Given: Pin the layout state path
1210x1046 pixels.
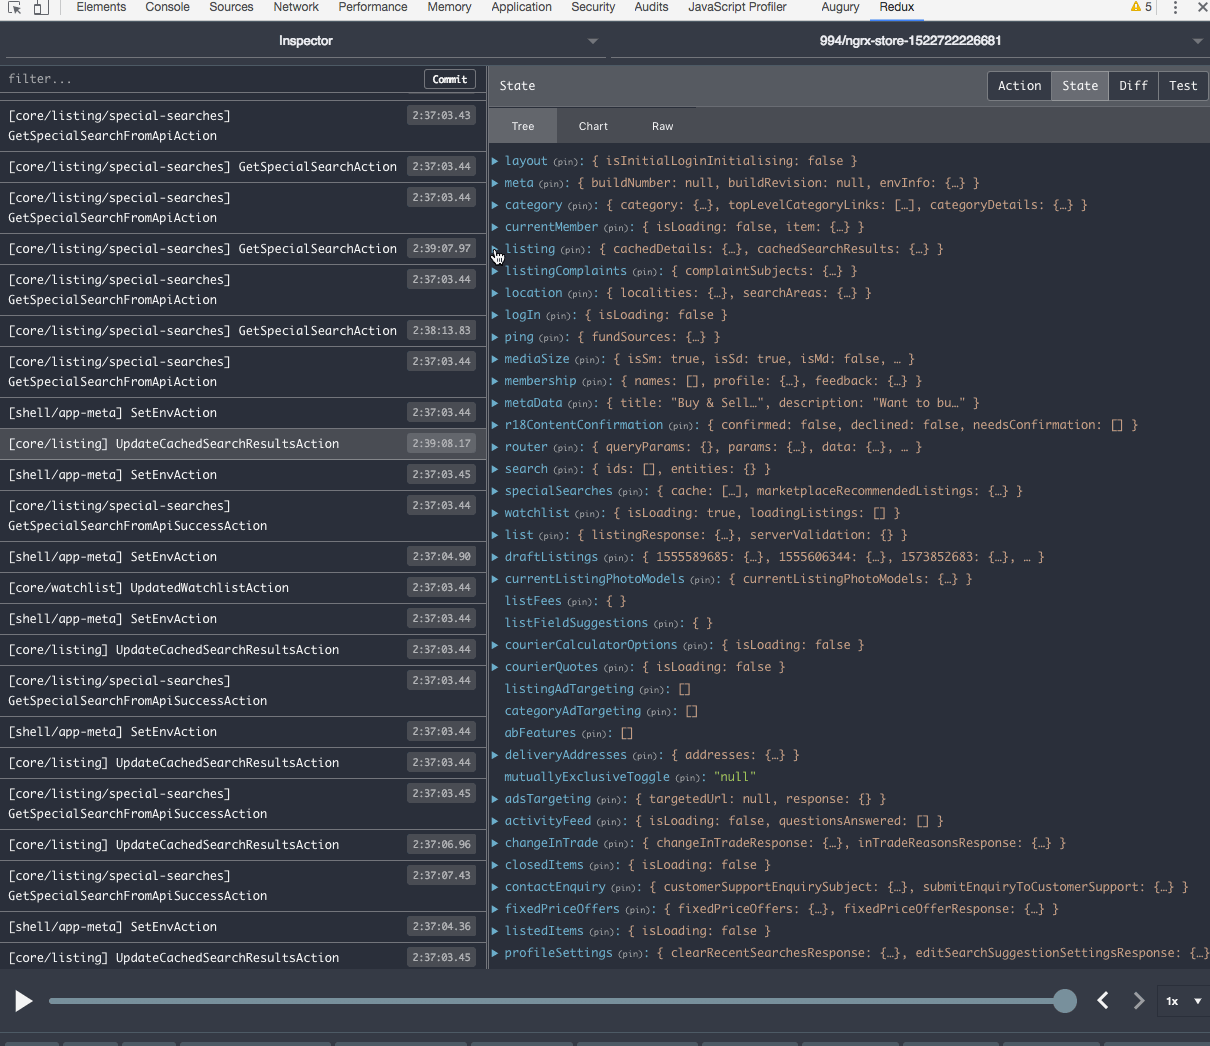Looking at the screenshot, I should point(566,162).
